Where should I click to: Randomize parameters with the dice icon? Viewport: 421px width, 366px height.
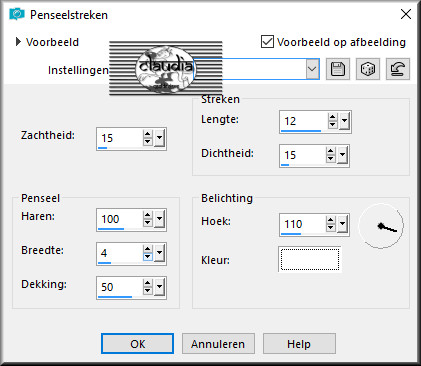click(x=368, y=69)
